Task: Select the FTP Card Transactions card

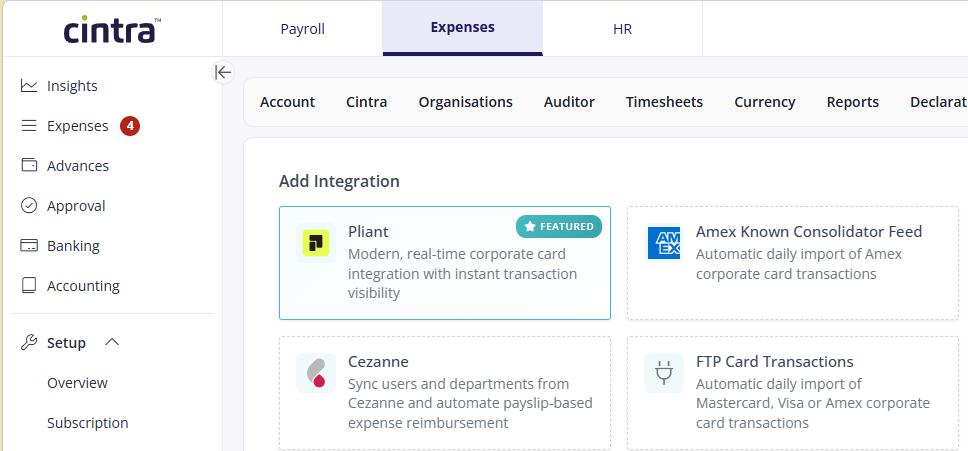Action: [793, 393]
